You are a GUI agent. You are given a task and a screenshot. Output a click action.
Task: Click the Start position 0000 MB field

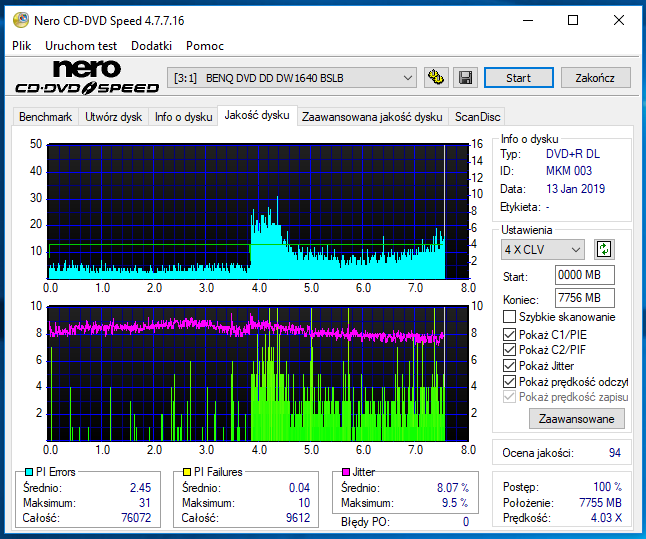tap(585, 275)
